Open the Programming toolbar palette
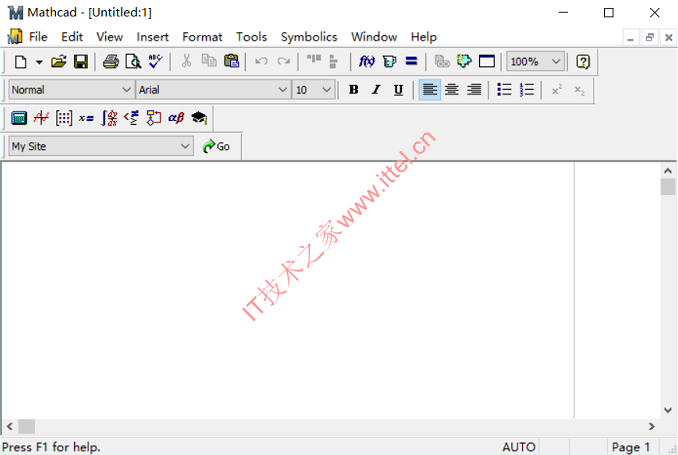678x455 pixels. coord(154,118)
